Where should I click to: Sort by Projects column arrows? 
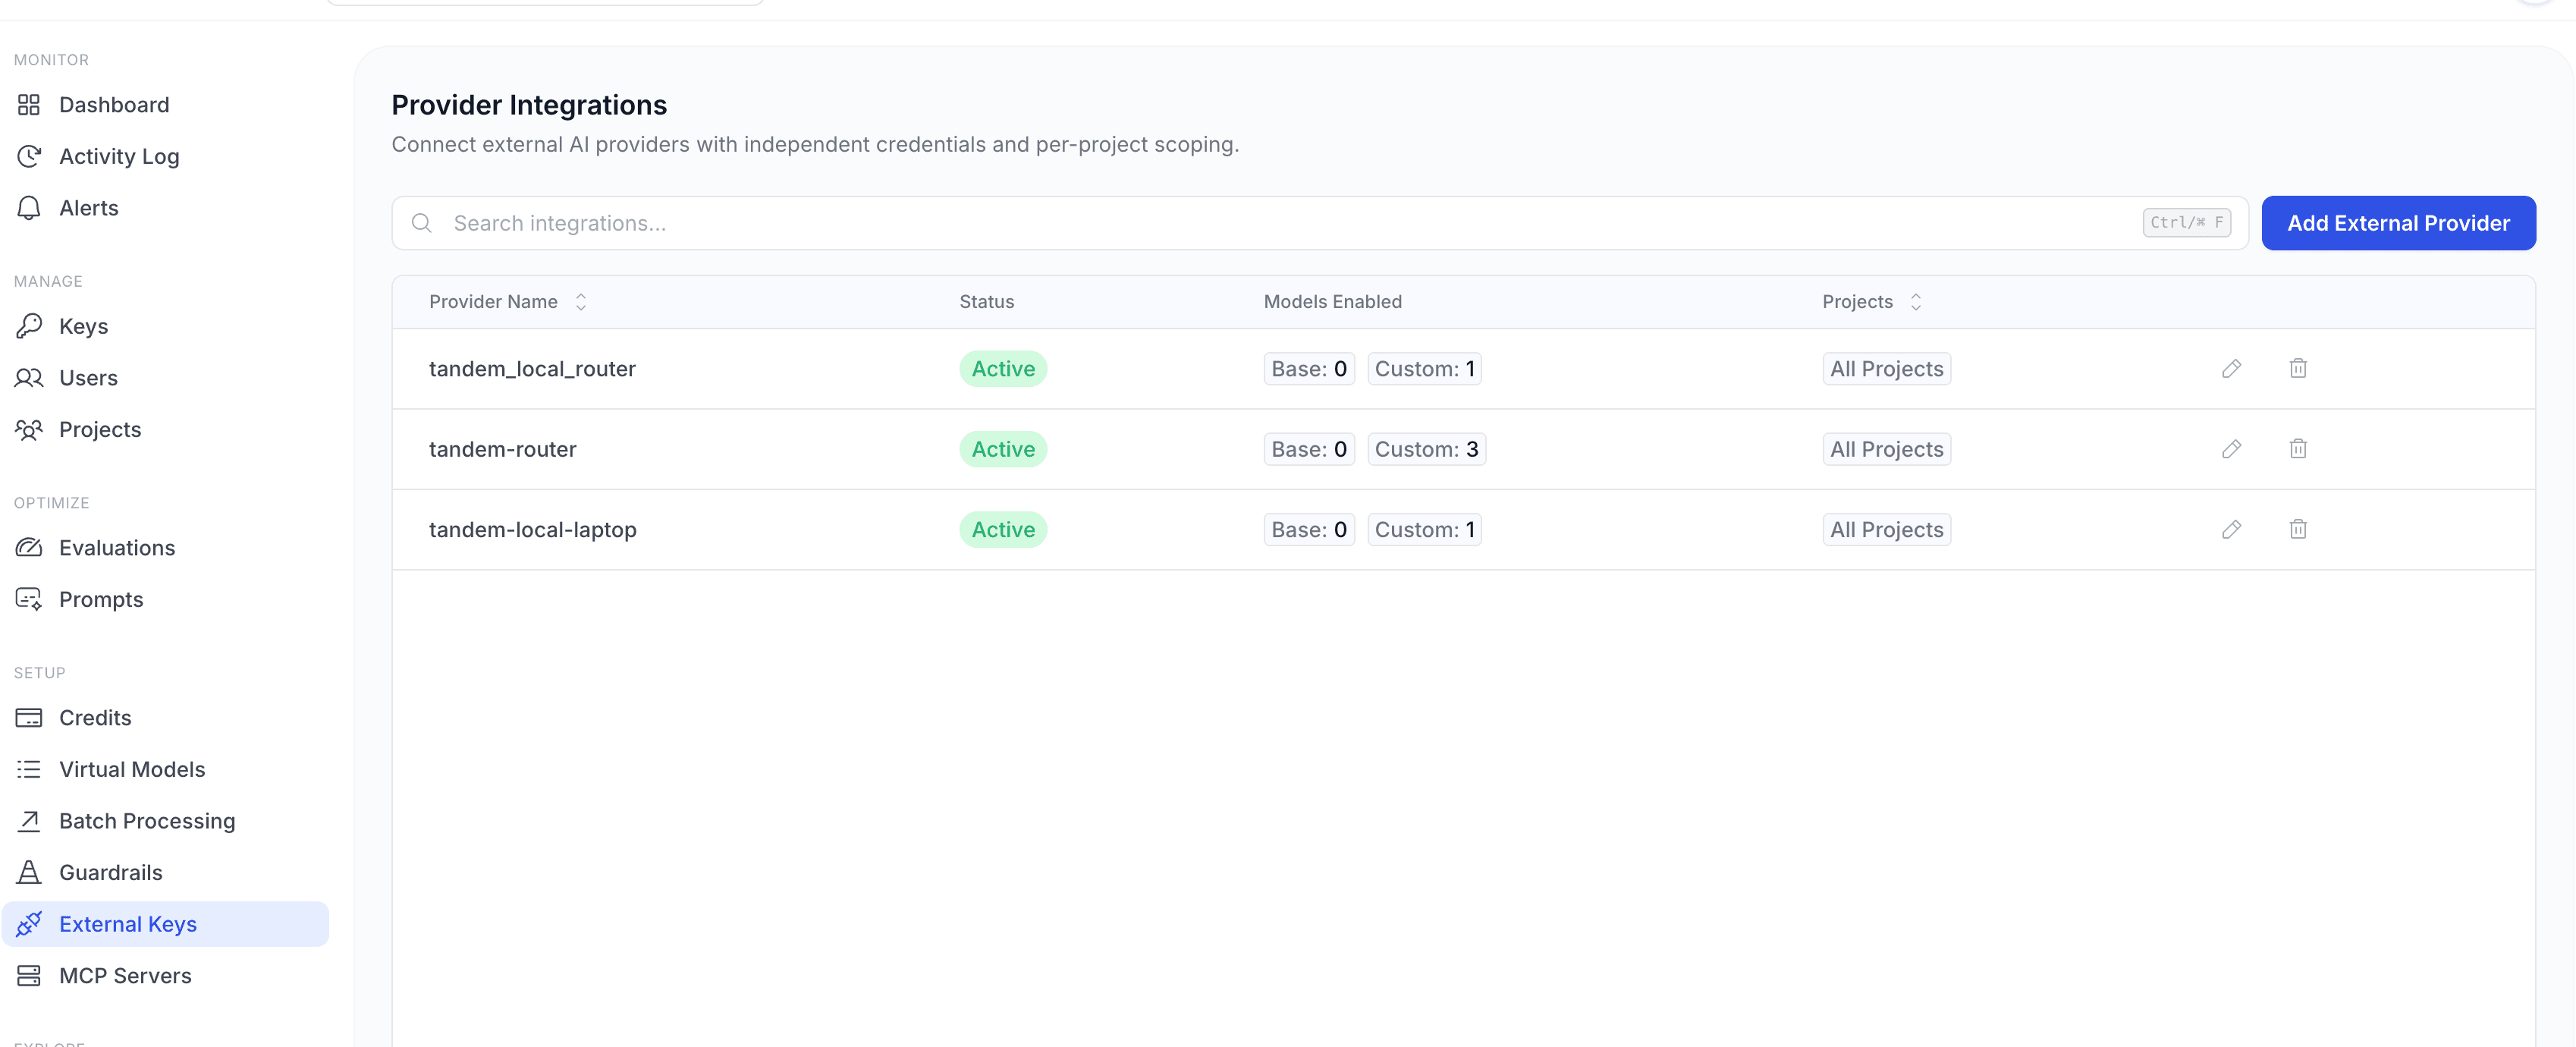click(x=1916, y=302)
